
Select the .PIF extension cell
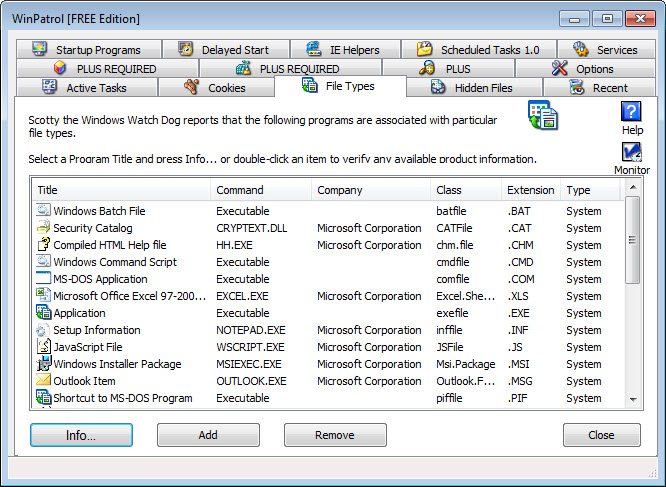pos(518,398)
